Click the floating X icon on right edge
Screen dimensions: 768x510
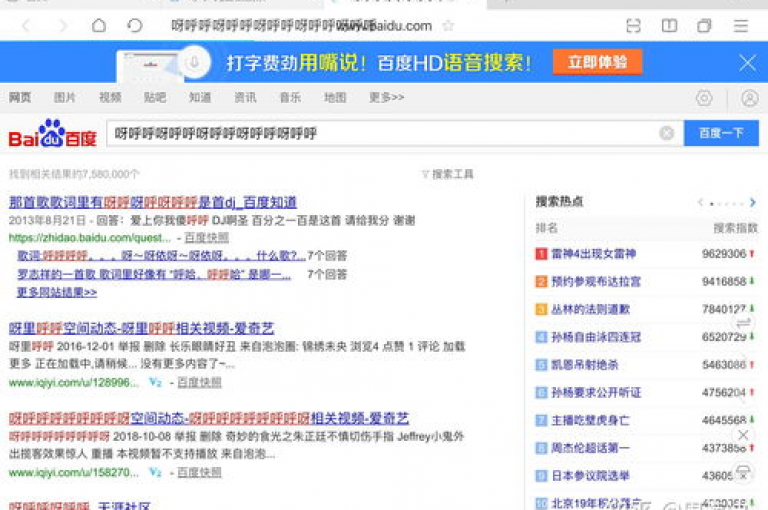[x=743, y=435]
